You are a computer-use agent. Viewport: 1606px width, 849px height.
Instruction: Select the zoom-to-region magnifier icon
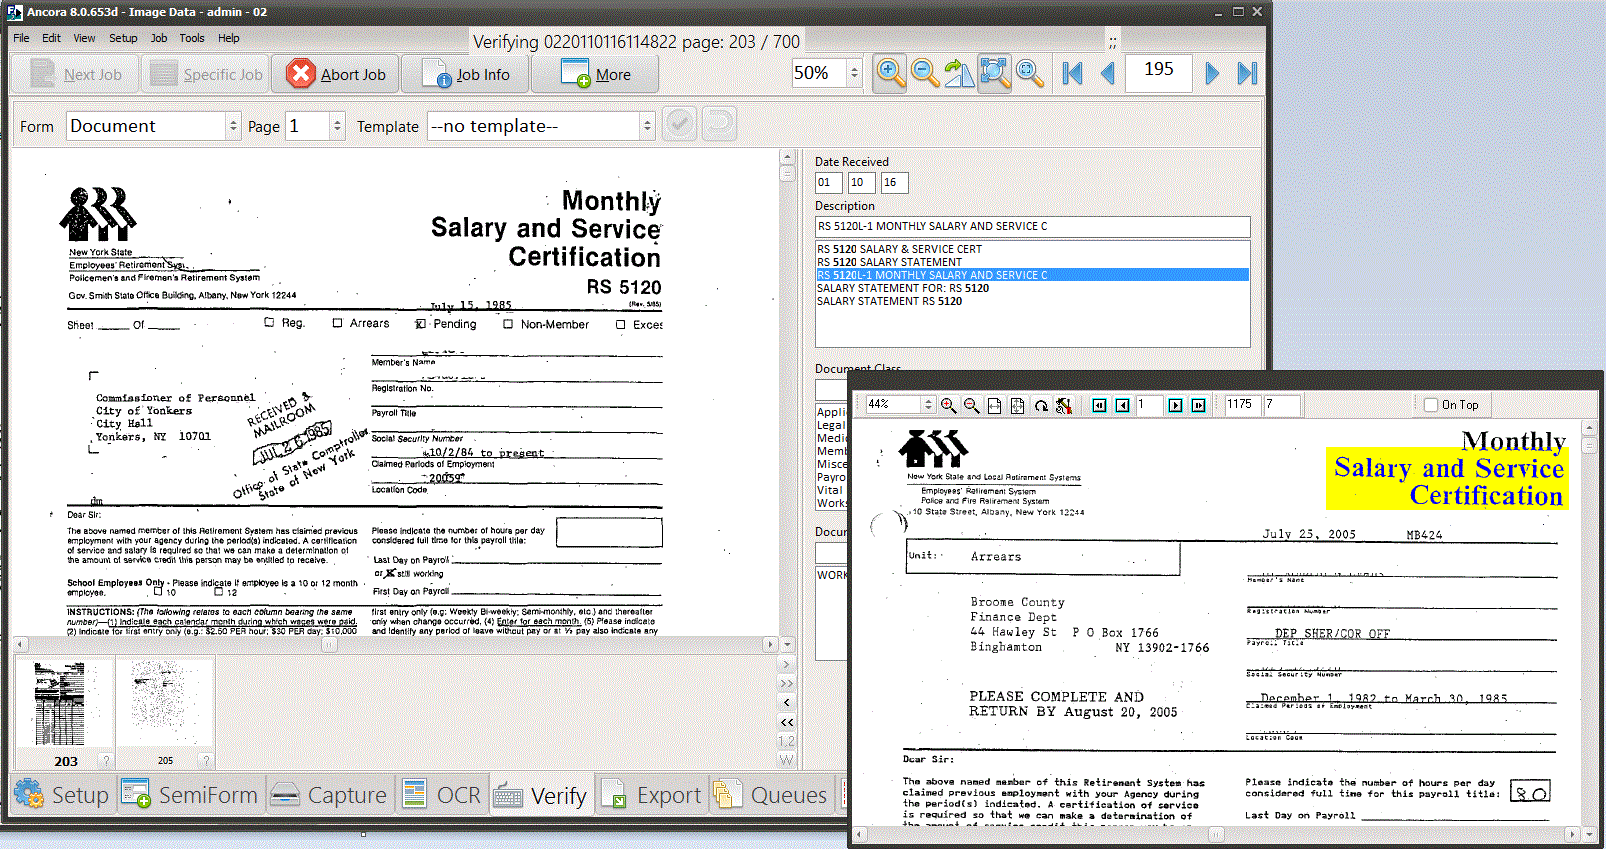tap(1029, 73)
